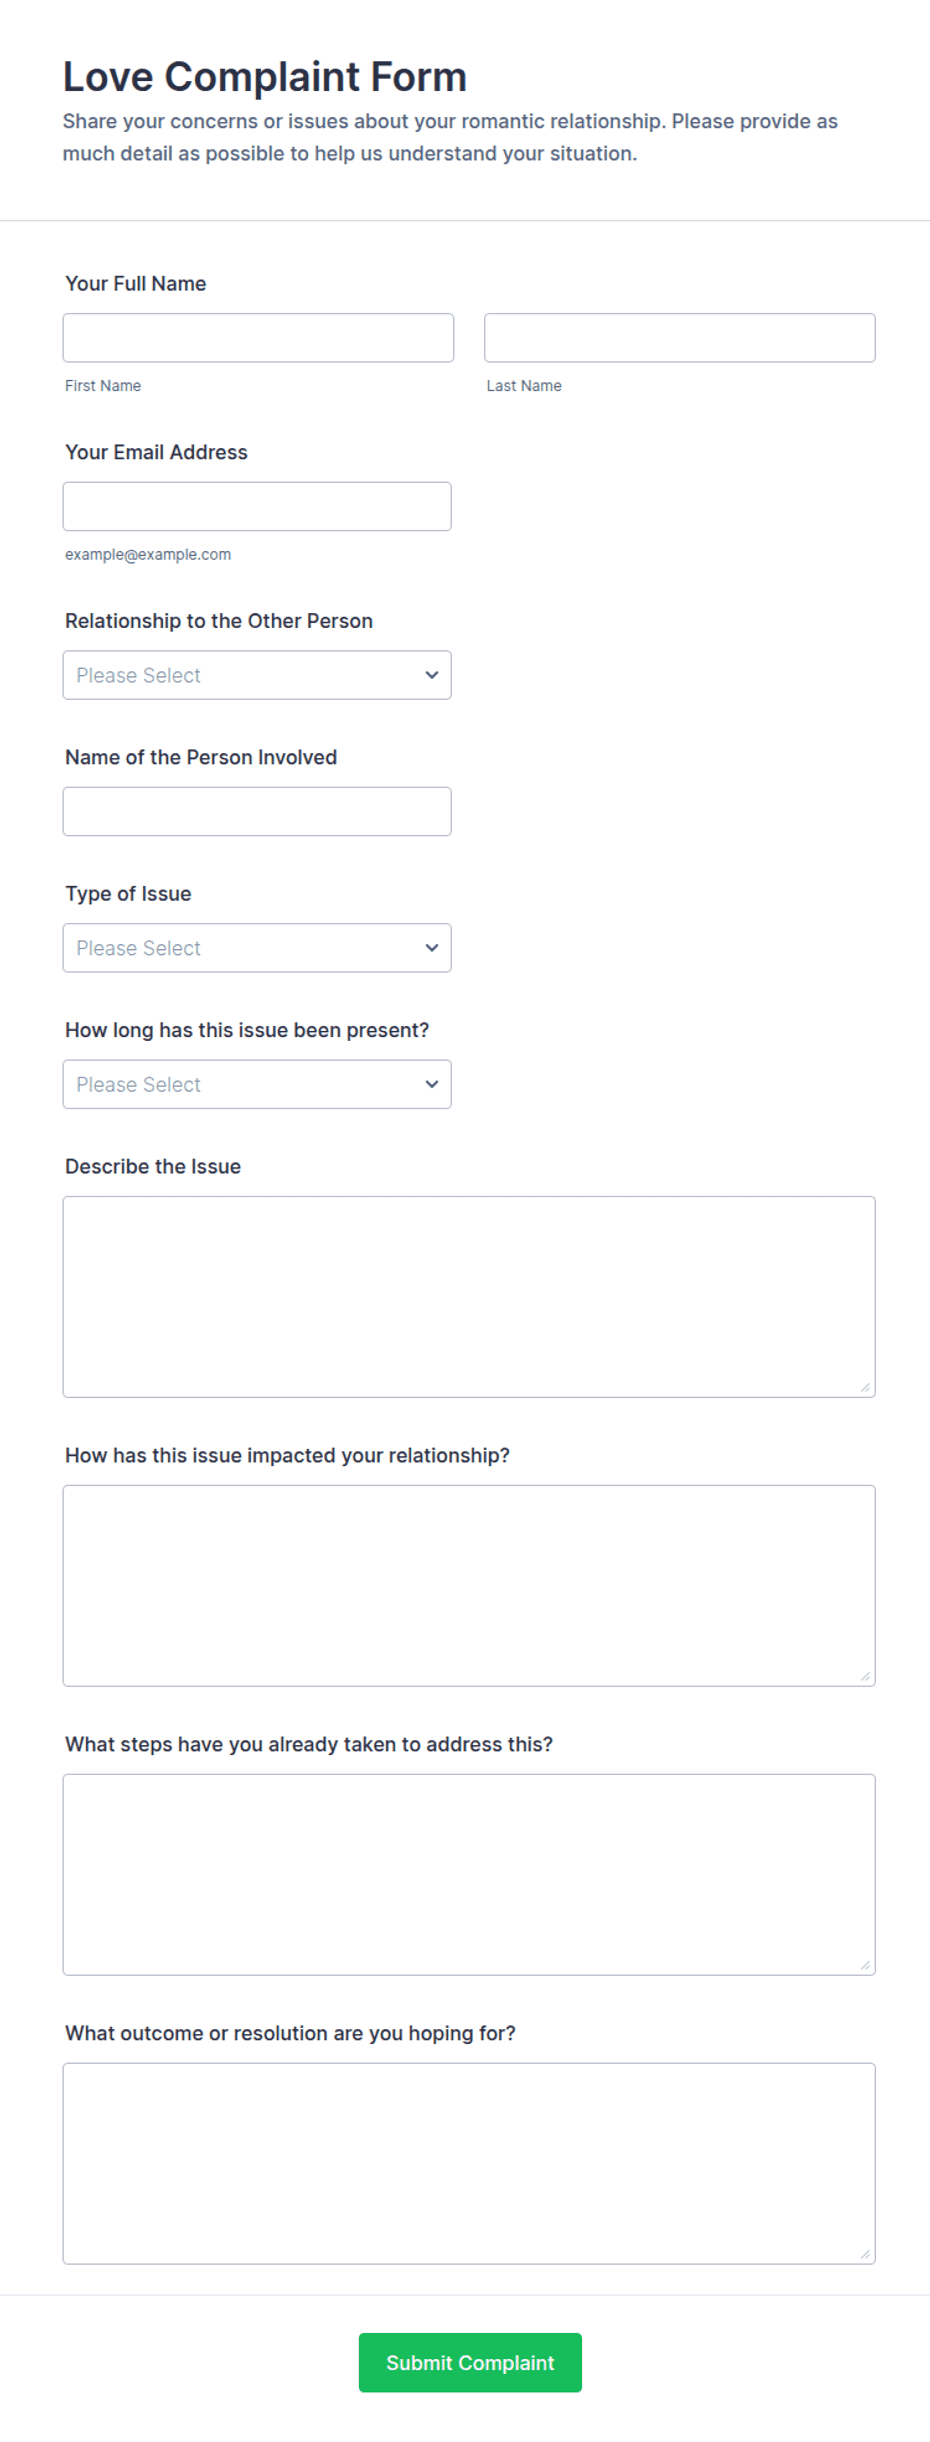The height and width of the screenshot is (2442, 930).
Task: Focus the relationship impact text area
Action: (x=469, y=1586)
